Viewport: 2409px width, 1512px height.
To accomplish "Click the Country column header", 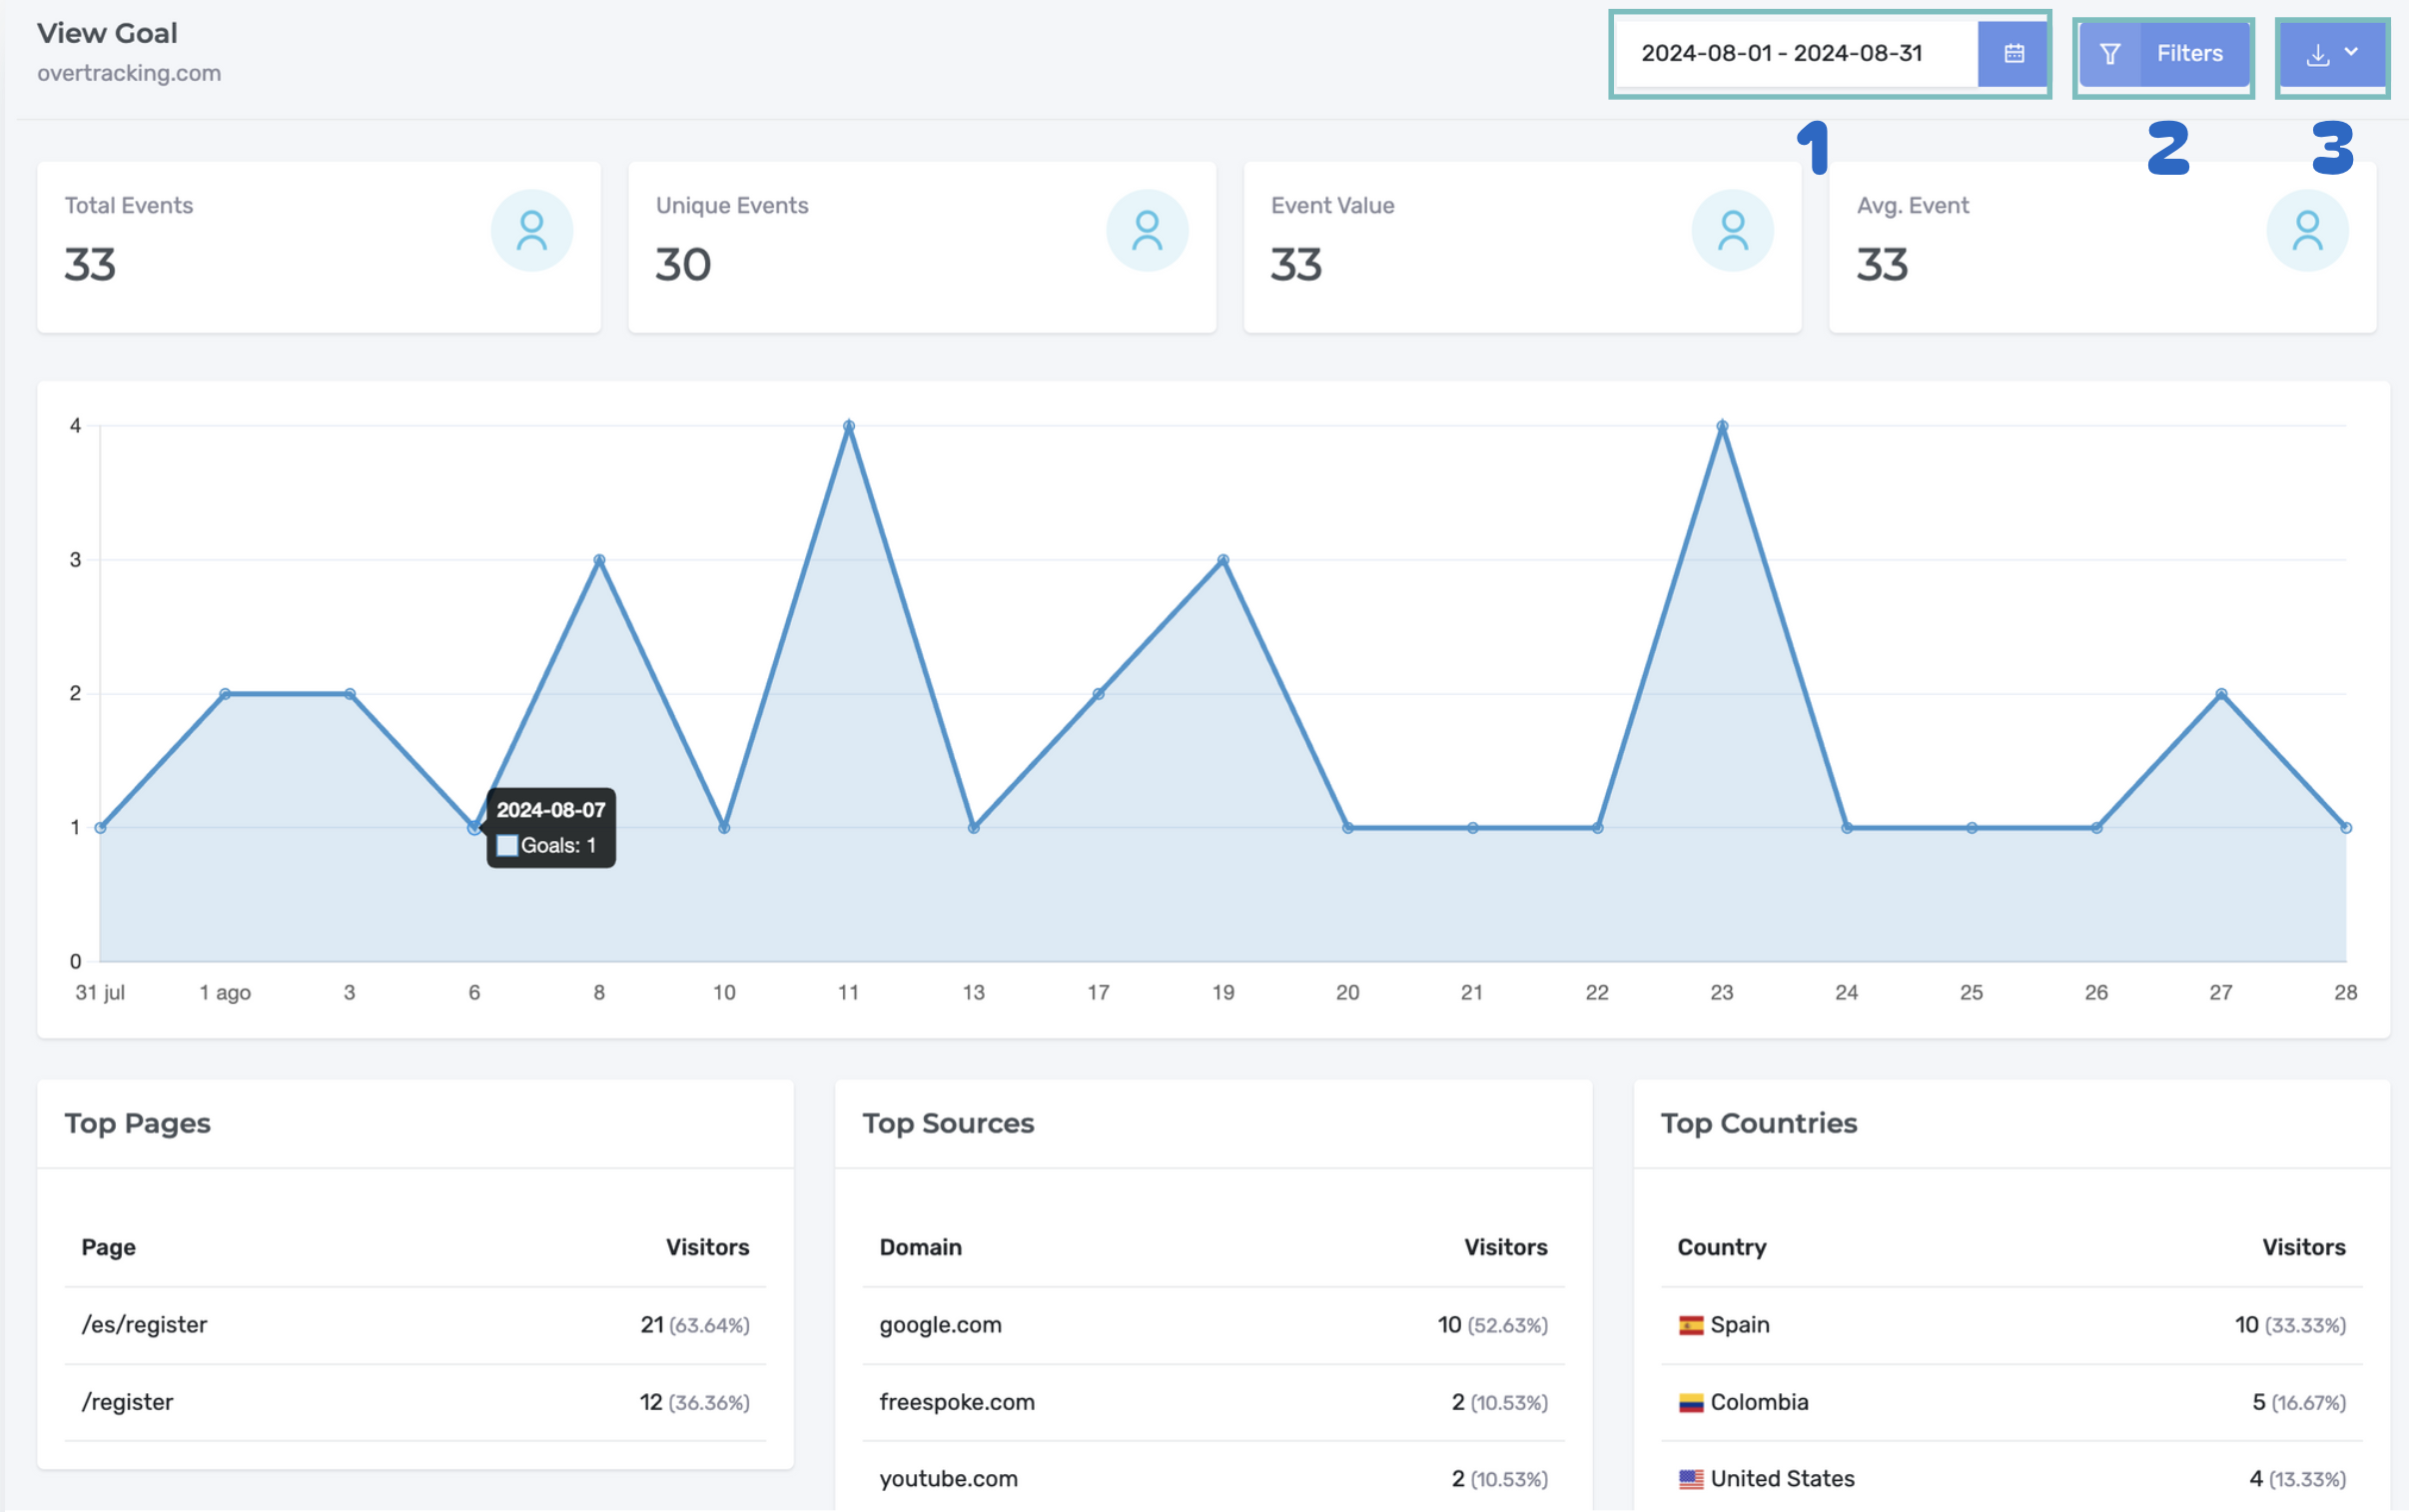I will tap(1721, 1247).
